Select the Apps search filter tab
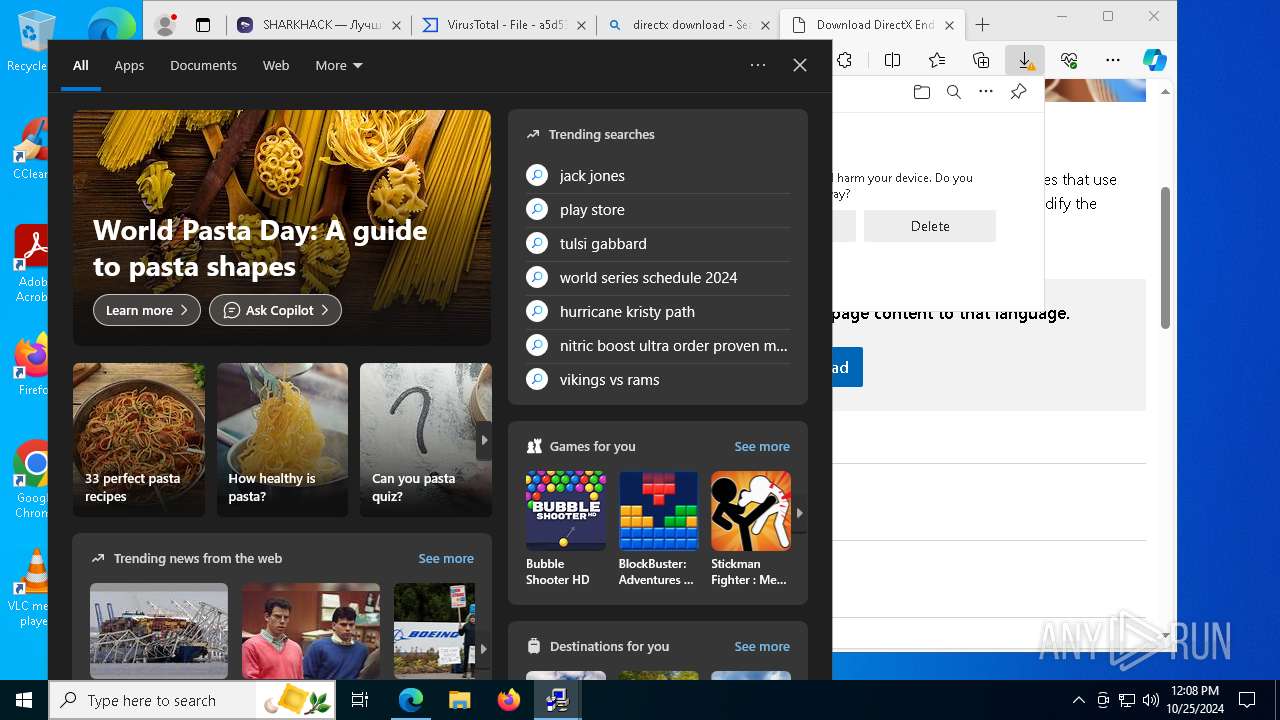This screenshot has height=720, width=1280. pos(129,65)
